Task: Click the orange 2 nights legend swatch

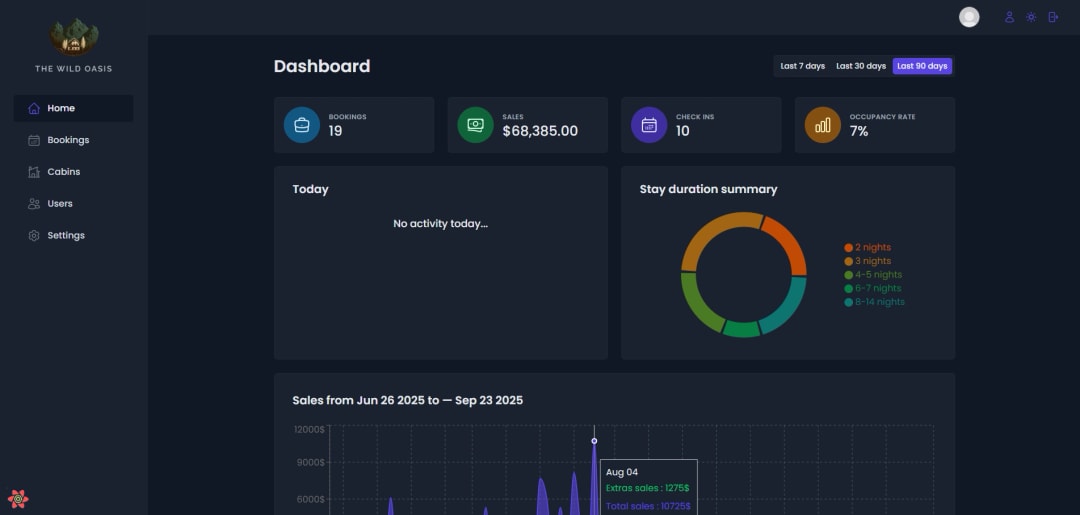Action: [849, 248]
